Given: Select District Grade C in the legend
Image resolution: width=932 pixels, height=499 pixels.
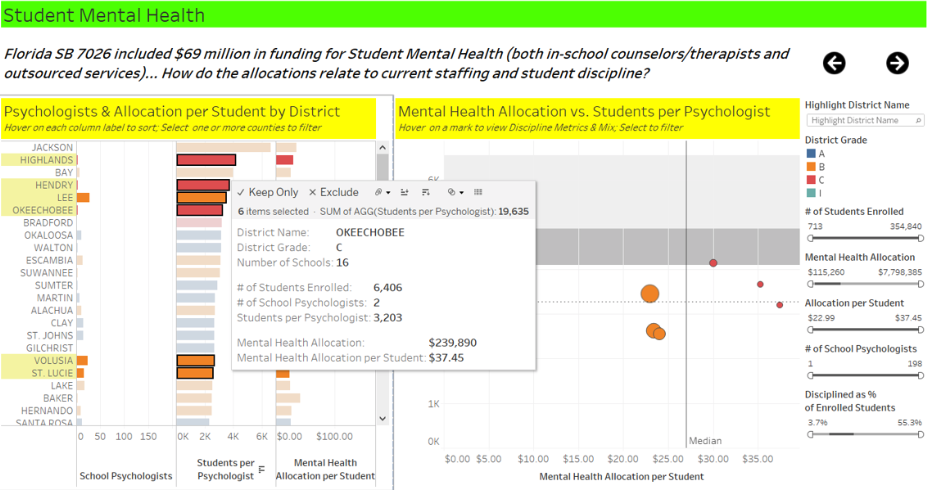Looking at the screenshot, I should [816, 180].
